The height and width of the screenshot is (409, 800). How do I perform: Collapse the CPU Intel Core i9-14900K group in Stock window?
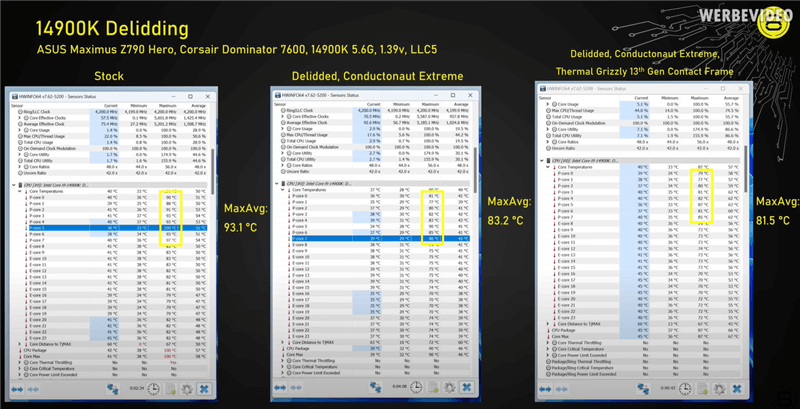point(14,184)
